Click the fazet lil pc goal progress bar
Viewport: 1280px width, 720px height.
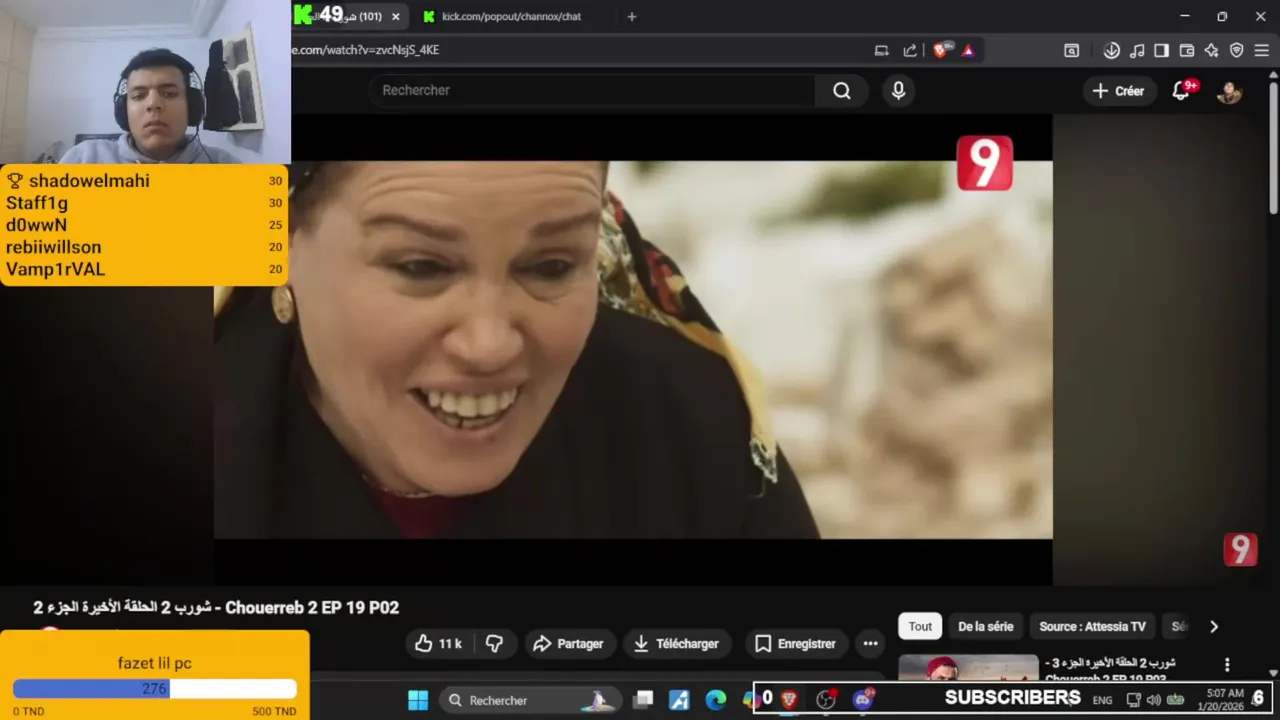point(155,689)
